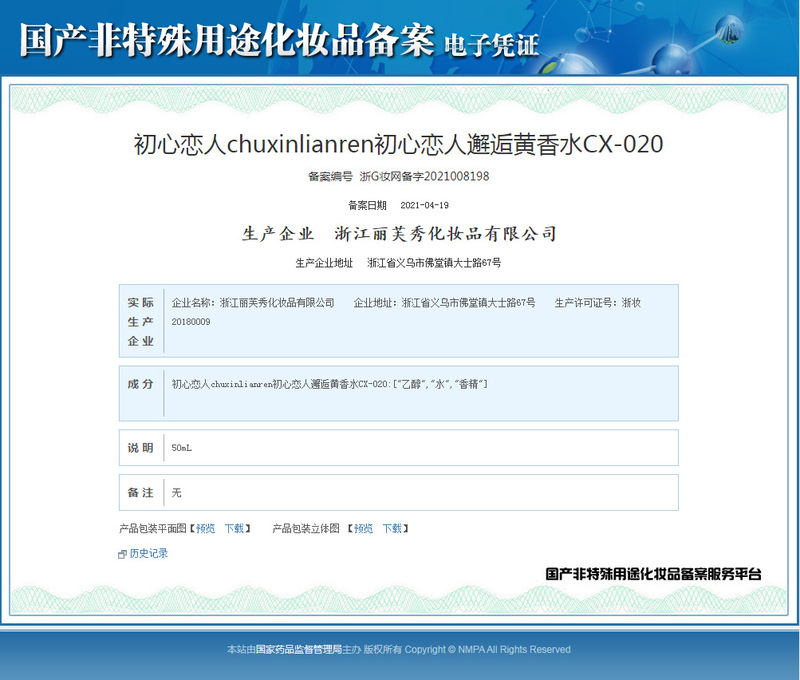Click the address 浙江省义乌市佛堂镇大士路67号 under 生产企业地址
This screenshot has height=680, width=800.
[434, 263]
